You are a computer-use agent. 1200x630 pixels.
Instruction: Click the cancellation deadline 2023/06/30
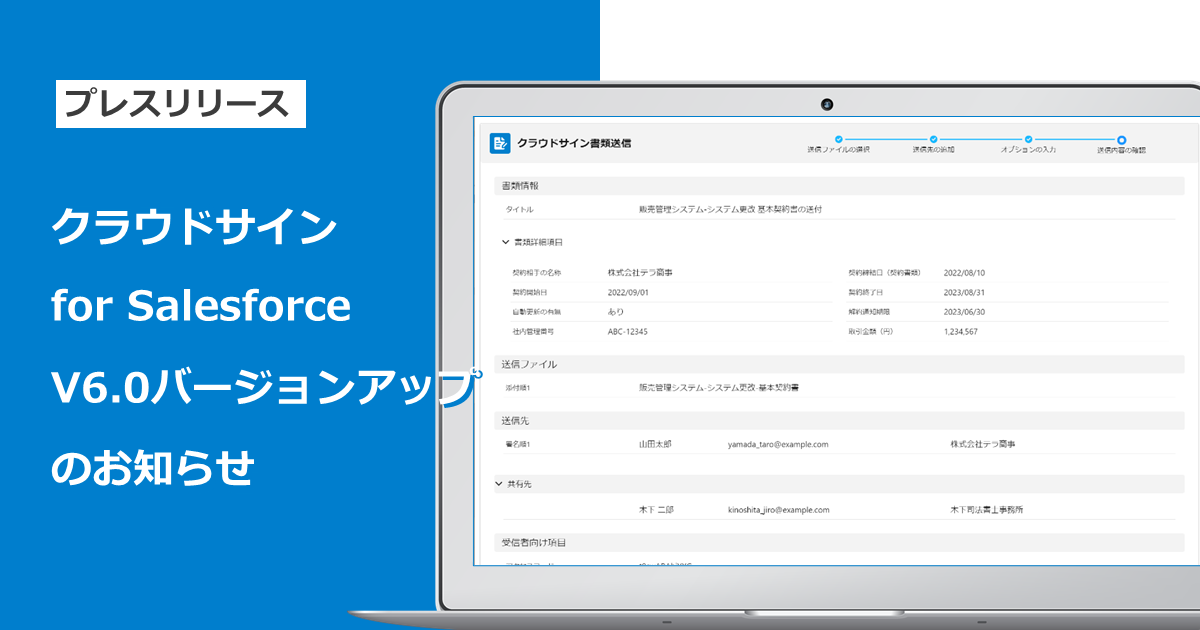pyautogui.click(x=964, y=312)
